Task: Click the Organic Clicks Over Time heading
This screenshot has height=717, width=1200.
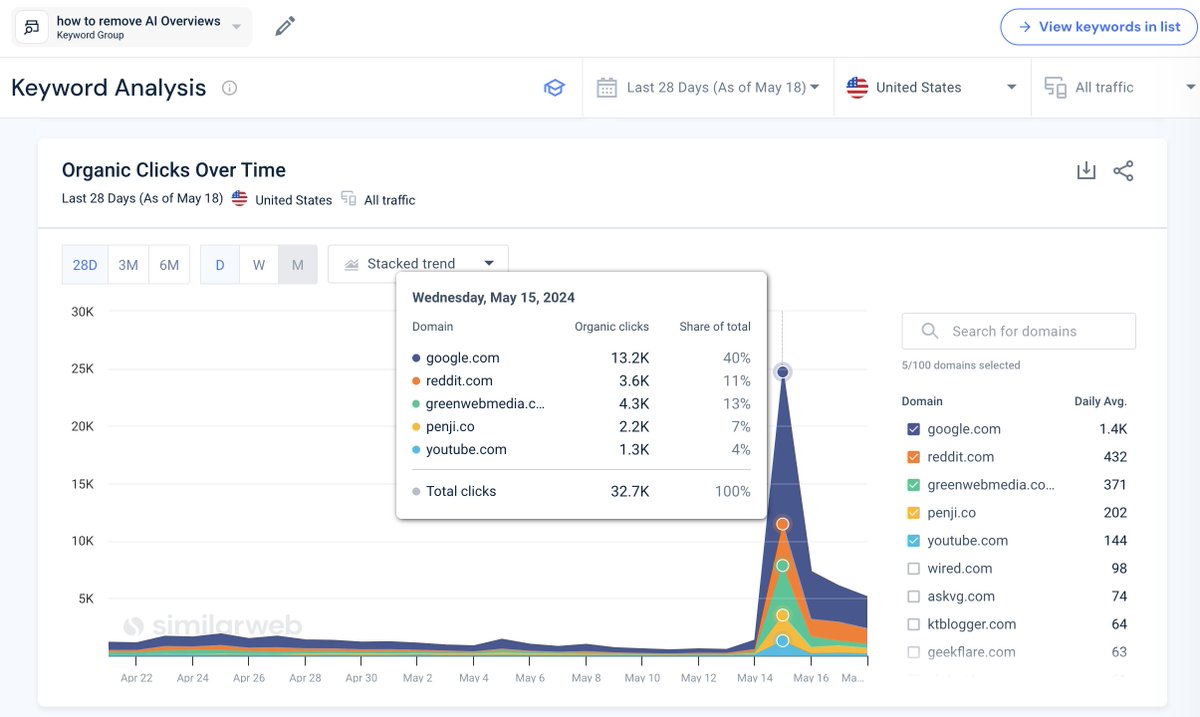Action: click(174, 170)
